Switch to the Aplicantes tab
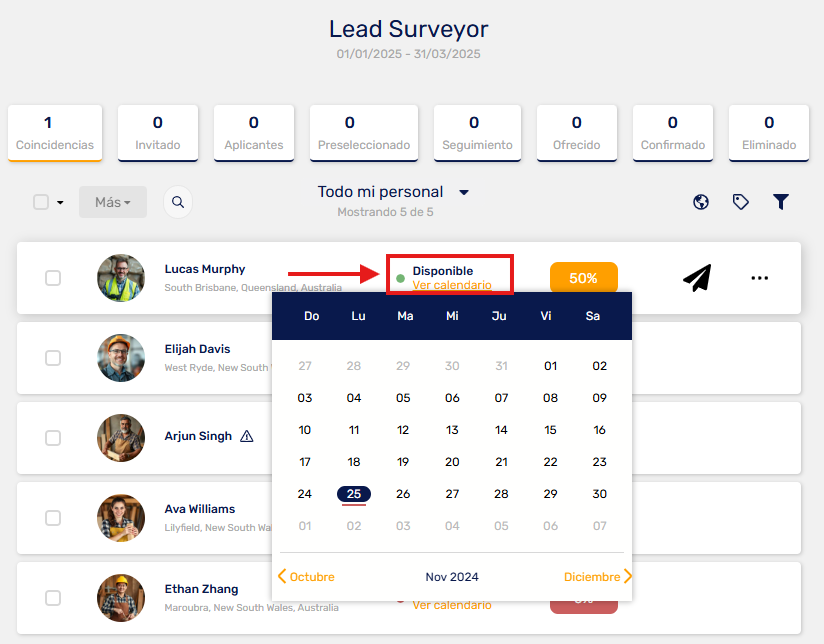The image size is (824, 644). [254, 133]
